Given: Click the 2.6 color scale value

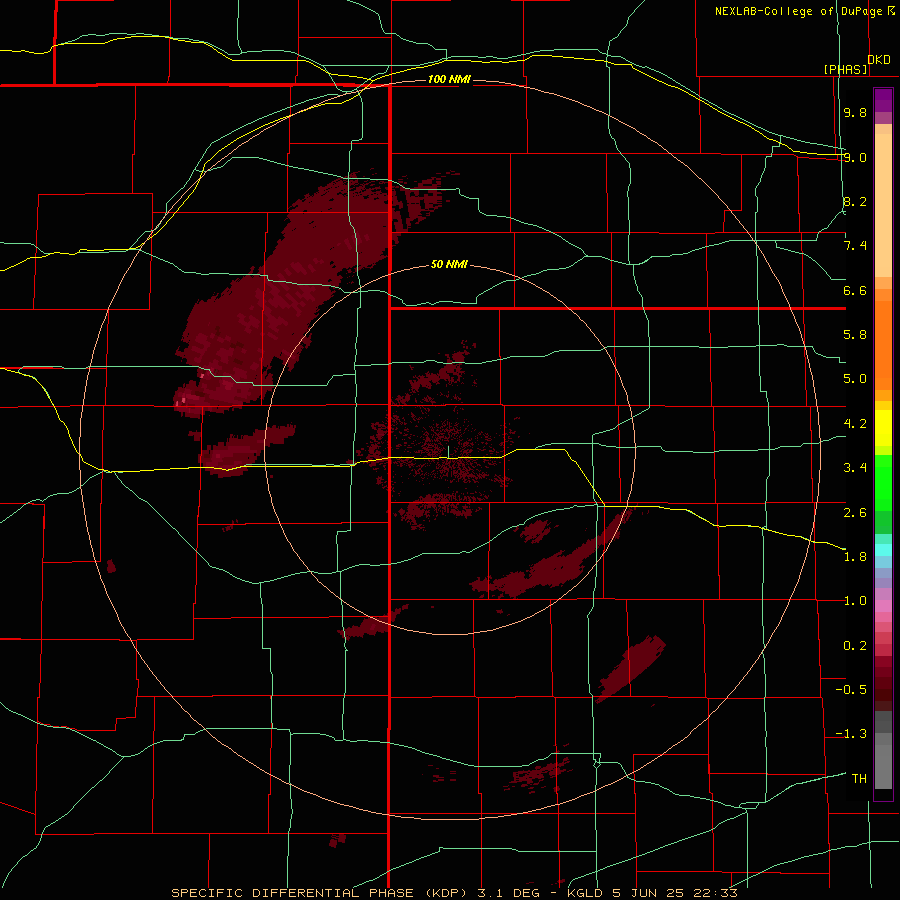Looking at the screenshot, I should tap(855, 513).
